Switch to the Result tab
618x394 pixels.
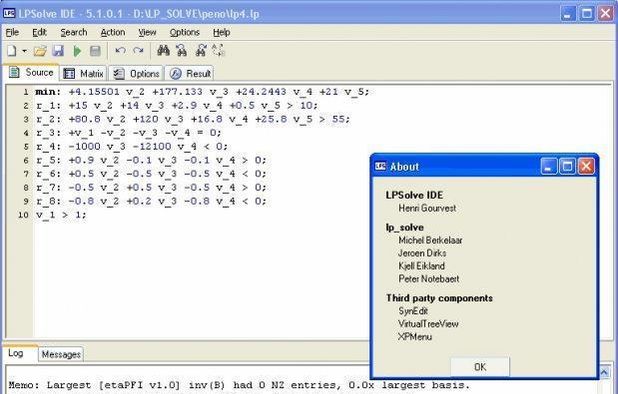tap(190, 74)
